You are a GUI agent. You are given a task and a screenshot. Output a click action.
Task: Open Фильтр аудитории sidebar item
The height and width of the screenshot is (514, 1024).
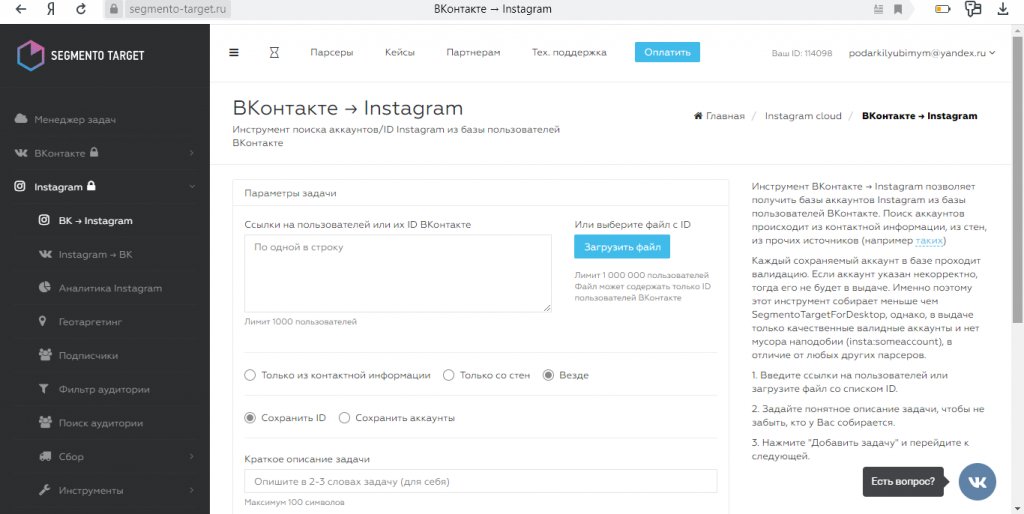click(x=104, y=389)
